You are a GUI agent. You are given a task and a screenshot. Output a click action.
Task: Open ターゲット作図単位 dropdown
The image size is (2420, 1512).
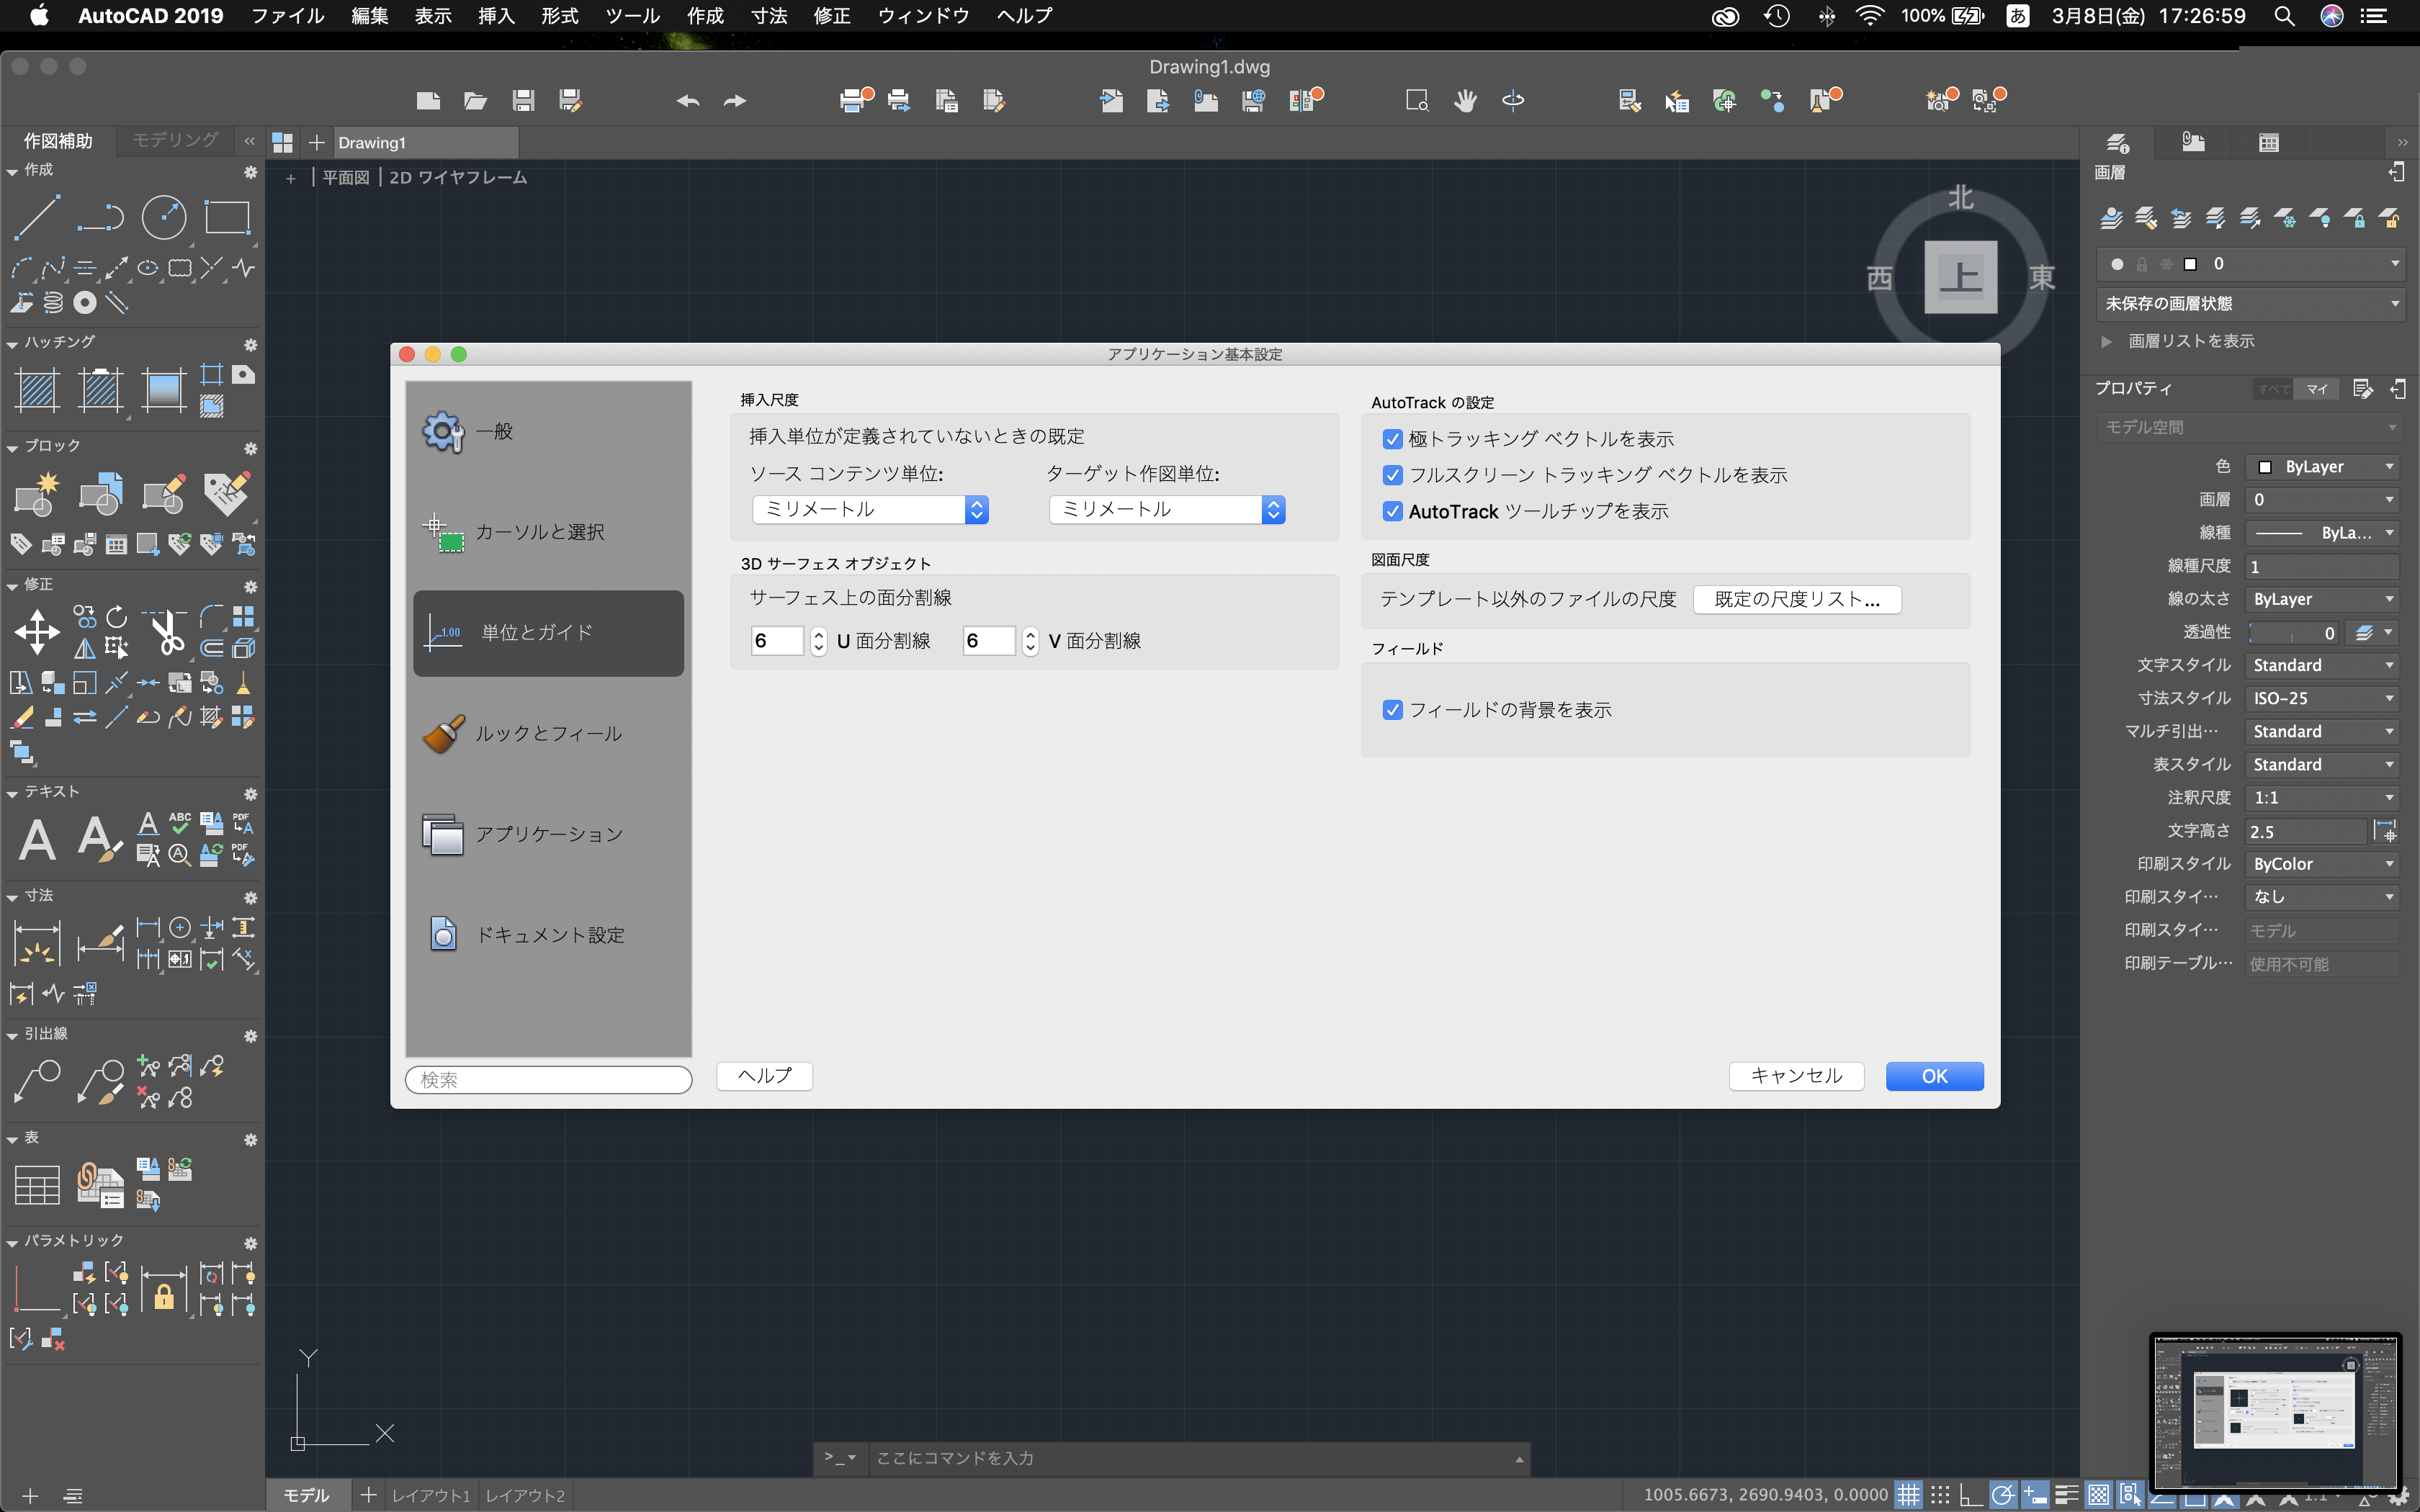point(1166,510)
